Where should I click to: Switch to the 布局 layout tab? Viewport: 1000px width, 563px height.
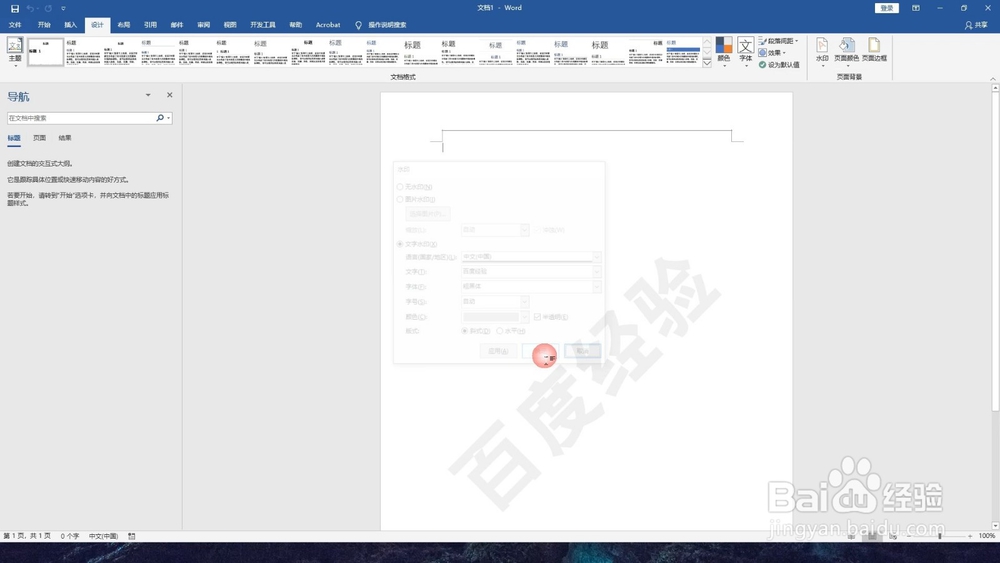click(124, 25)
